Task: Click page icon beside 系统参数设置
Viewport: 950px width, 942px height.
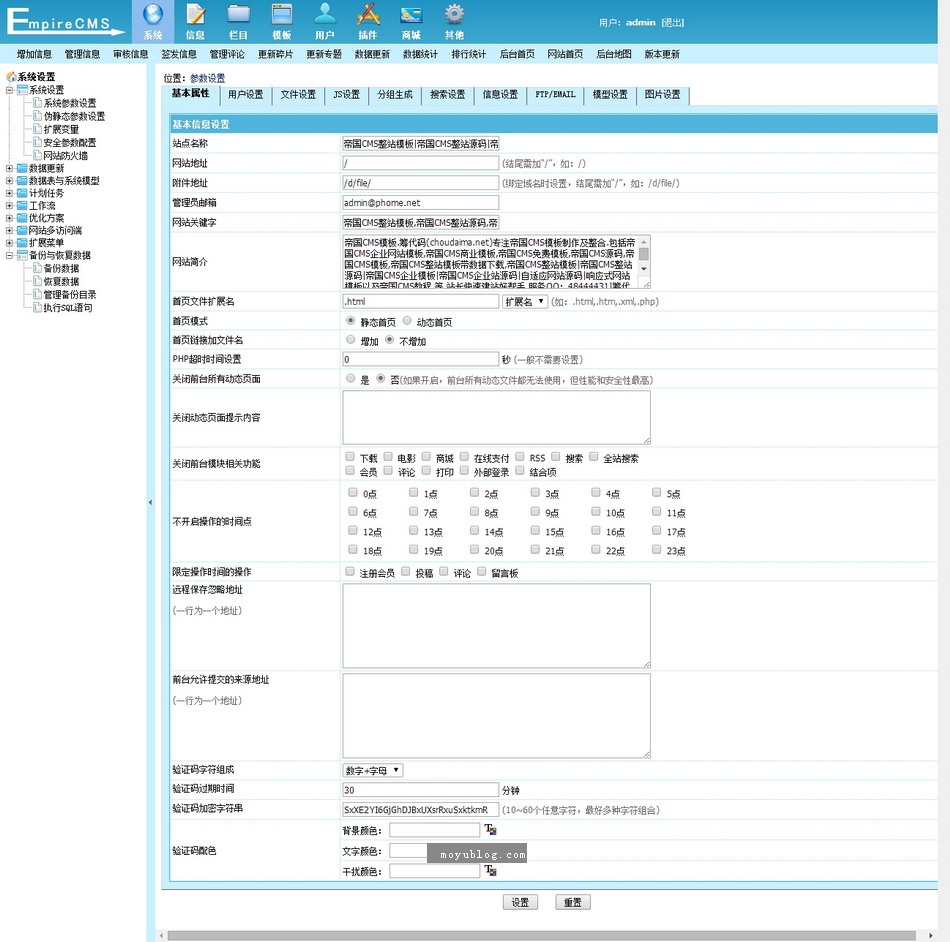Action: [37, 102]
